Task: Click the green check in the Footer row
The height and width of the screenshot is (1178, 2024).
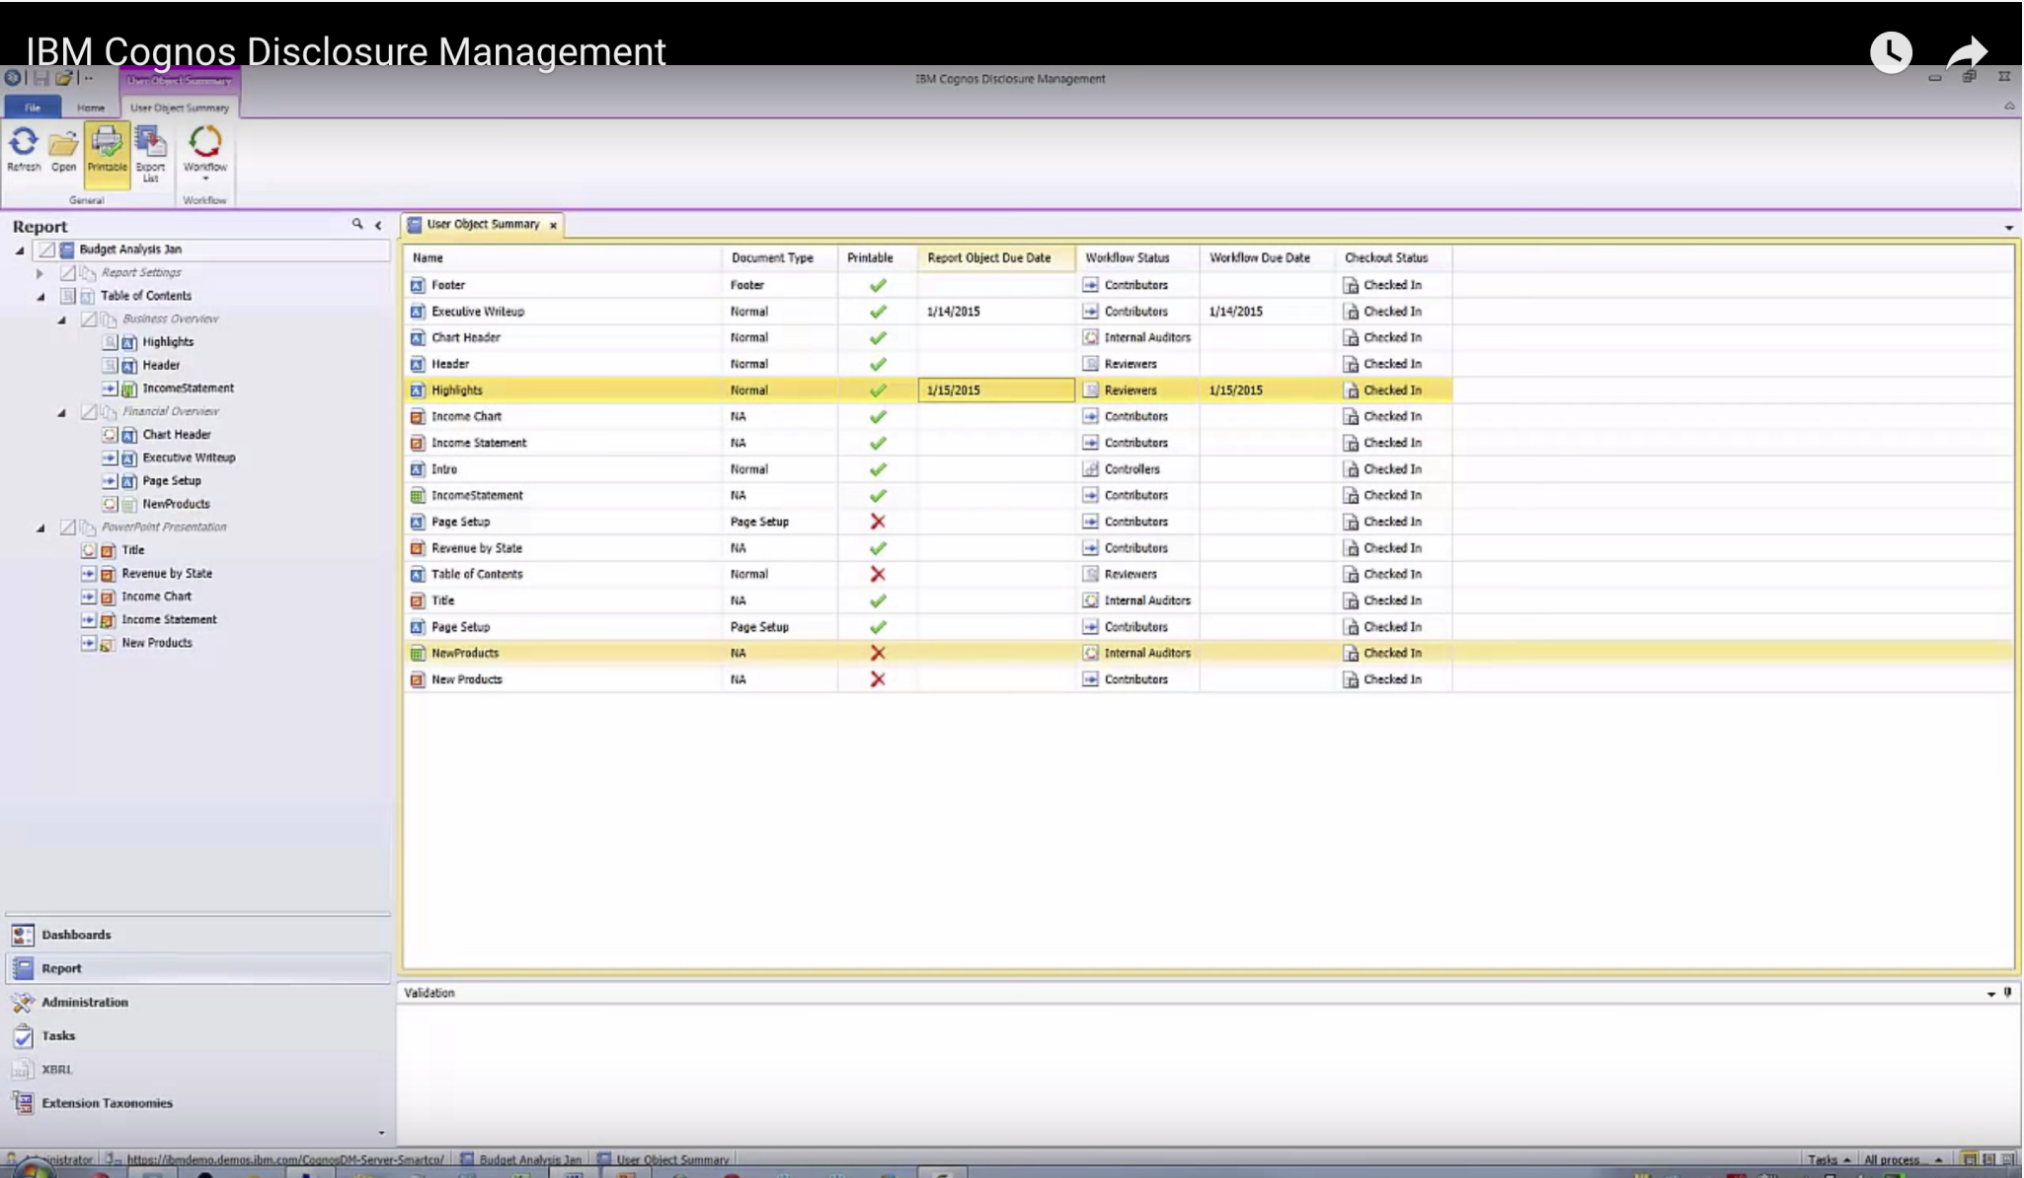Action: (x=877, y=285)
